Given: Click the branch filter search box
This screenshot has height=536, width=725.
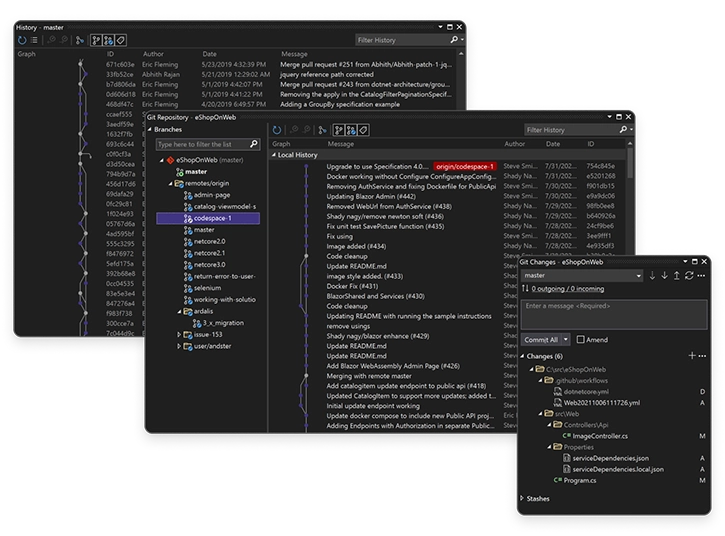Looking at the screenshot, I should (203, 144).
